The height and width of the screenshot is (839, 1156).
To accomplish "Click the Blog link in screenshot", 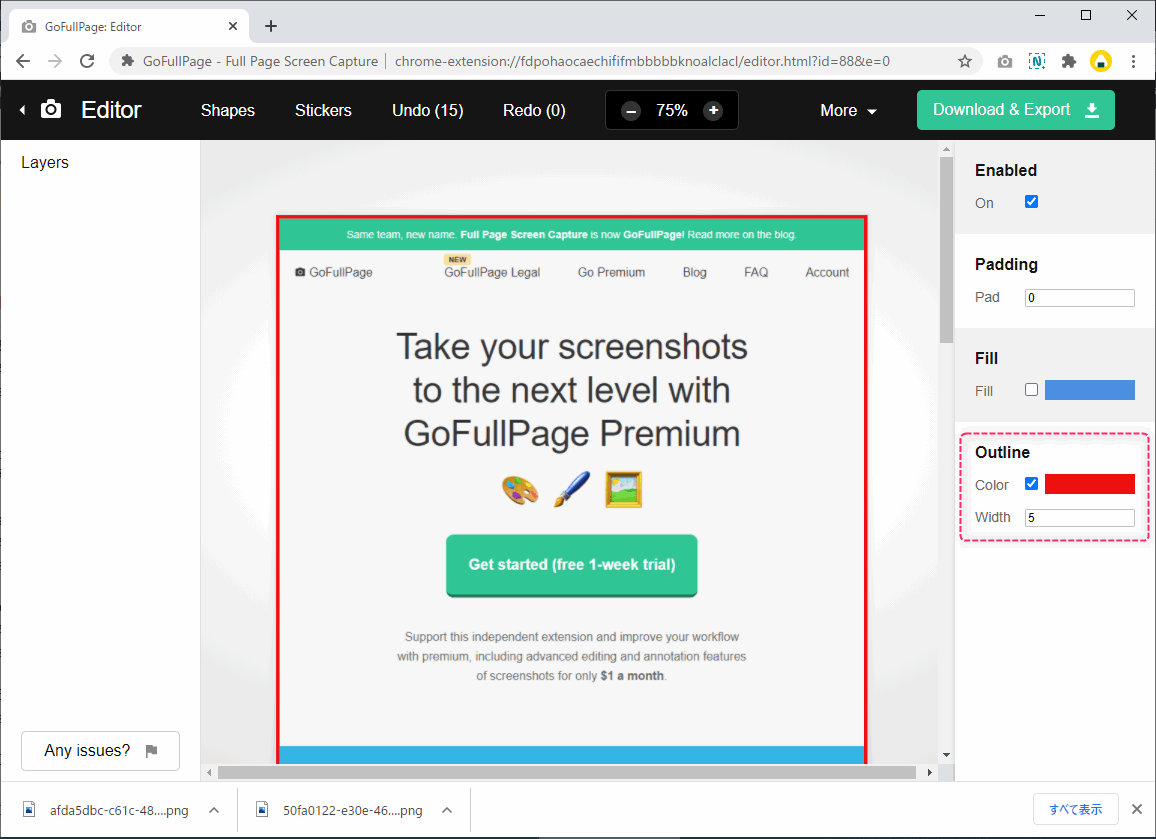I will pos(694,272).
